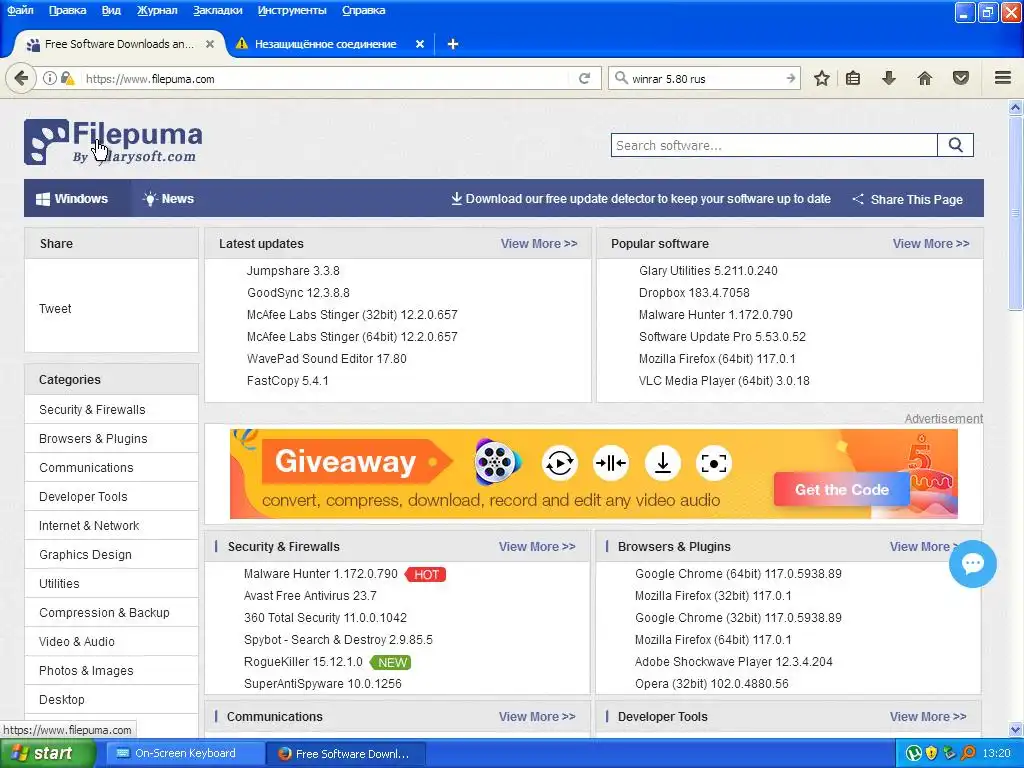The image size is (1024, 768).
Task: Open the Журнал menu
Action: [157, 10]
